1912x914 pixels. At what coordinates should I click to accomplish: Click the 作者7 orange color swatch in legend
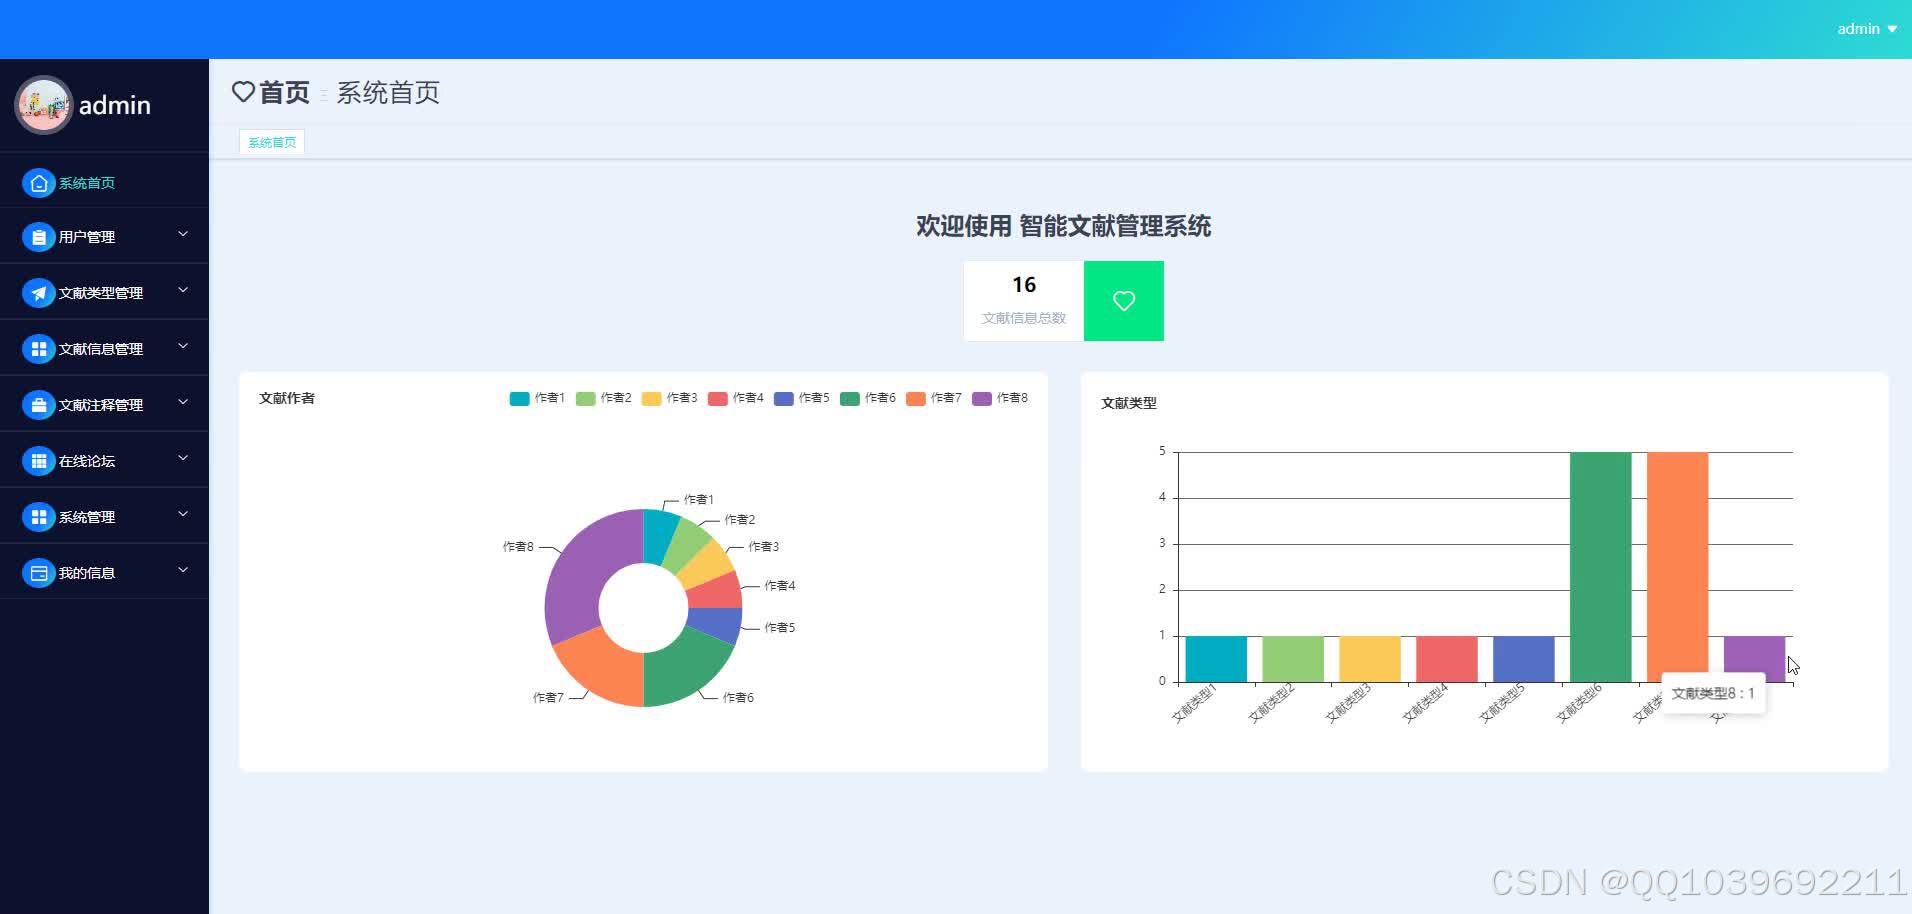[x=916, y=397]
